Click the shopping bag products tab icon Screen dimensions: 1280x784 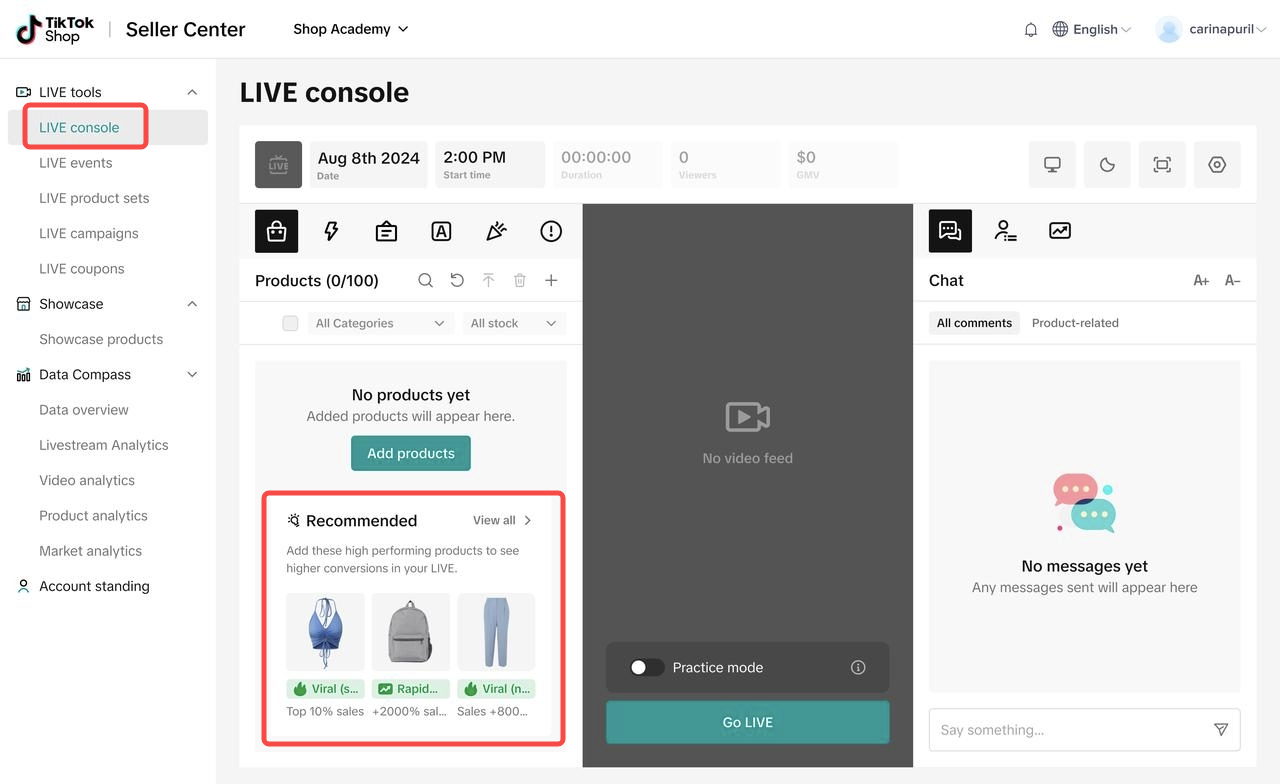[276, 231]
